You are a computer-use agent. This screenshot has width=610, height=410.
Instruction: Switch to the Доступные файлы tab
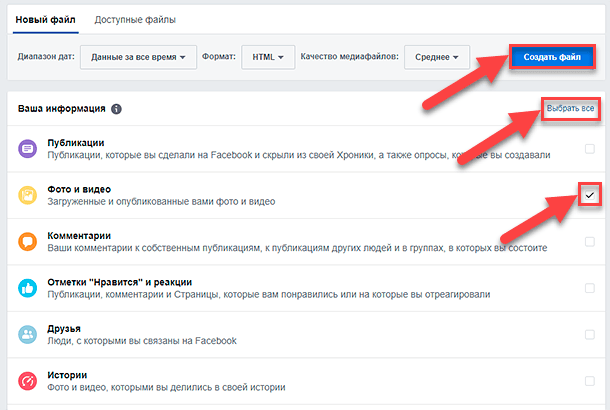tap(134, 20)
